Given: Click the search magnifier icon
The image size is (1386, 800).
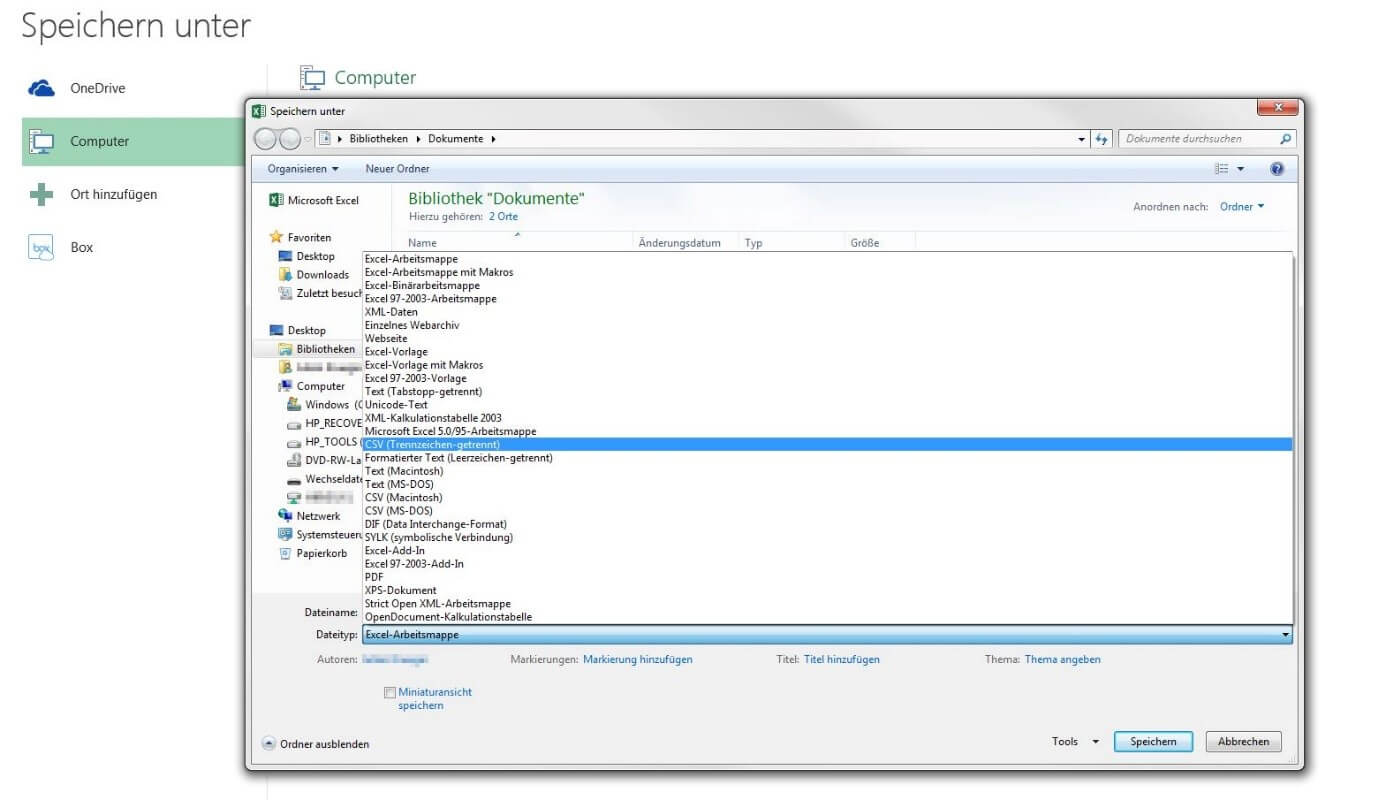Looking at the screenshot, I should click(1286, 139).
